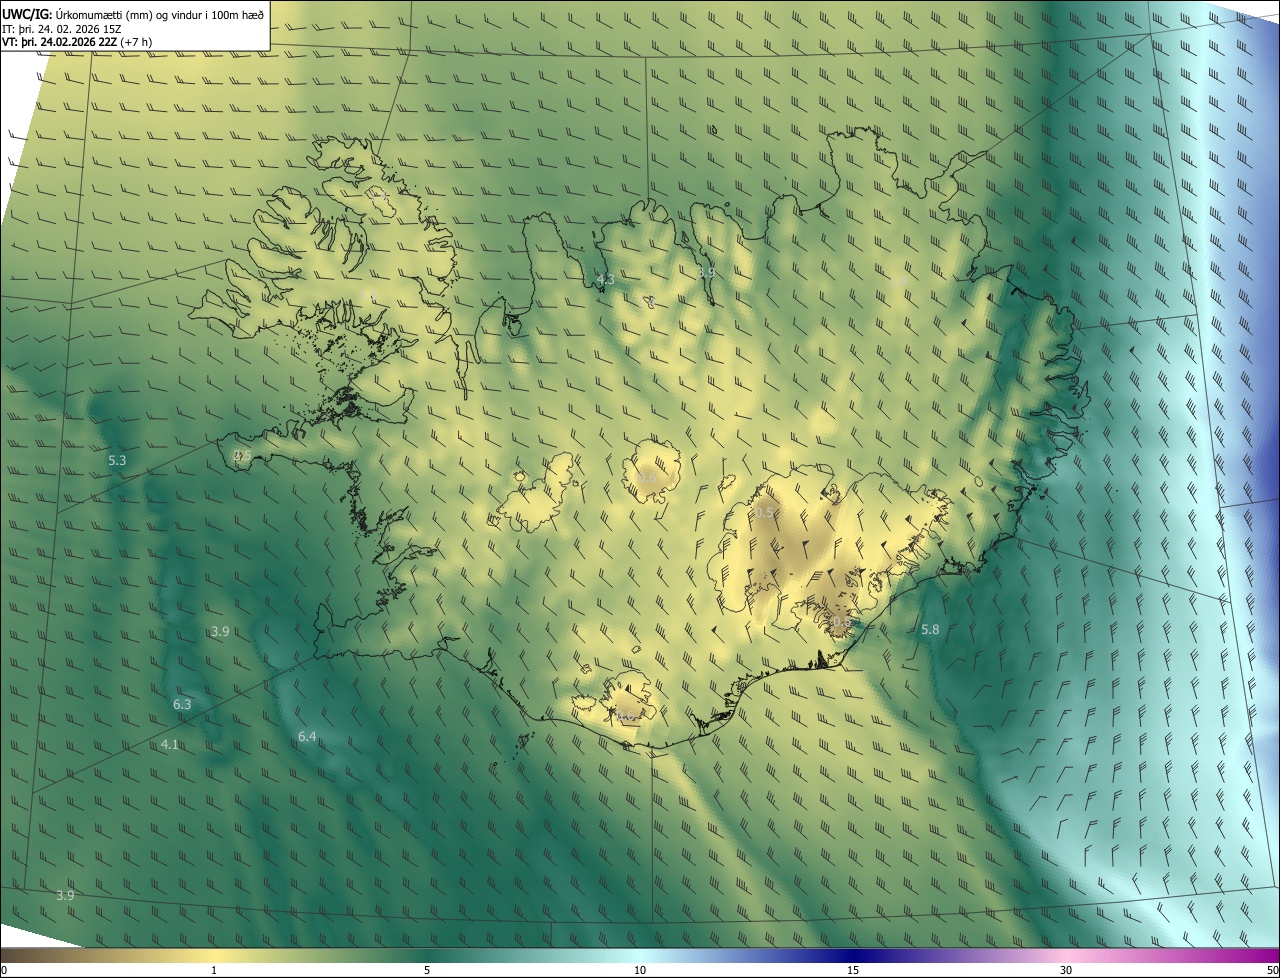Click the title text 'Úrkomumætti (mm) og vindur í 100m hæð'
This screenshot has height=978, width=1280.
(x=159, y=13)
